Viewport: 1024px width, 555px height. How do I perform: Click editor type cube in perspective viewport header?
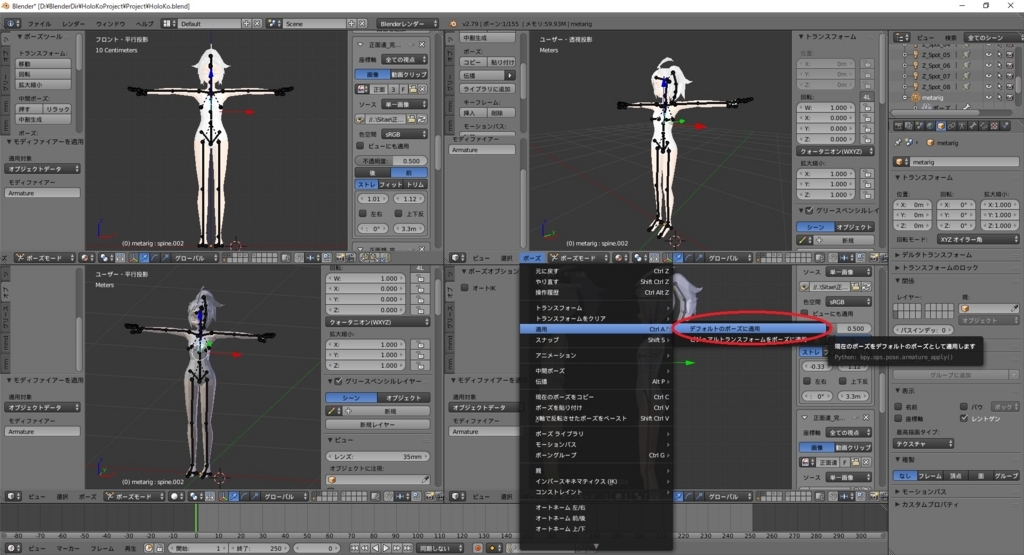click(458, 258)
